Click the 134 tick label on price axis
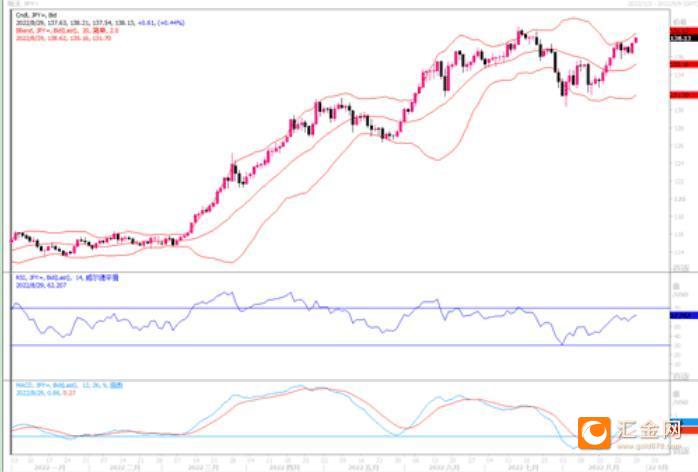 679,75
